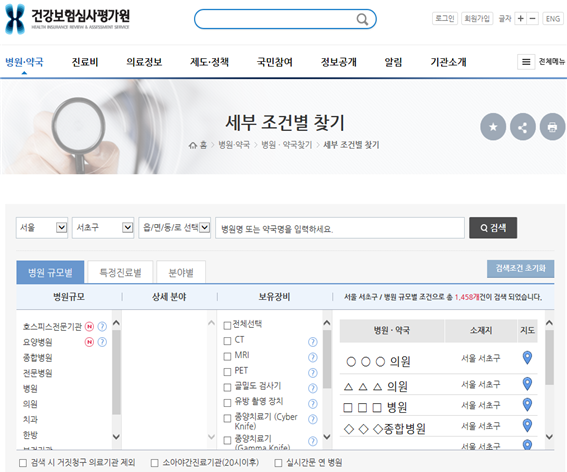Screen dimensions: 567x472
Task: Print the page using printer icon
Action: tap(552, 127)
